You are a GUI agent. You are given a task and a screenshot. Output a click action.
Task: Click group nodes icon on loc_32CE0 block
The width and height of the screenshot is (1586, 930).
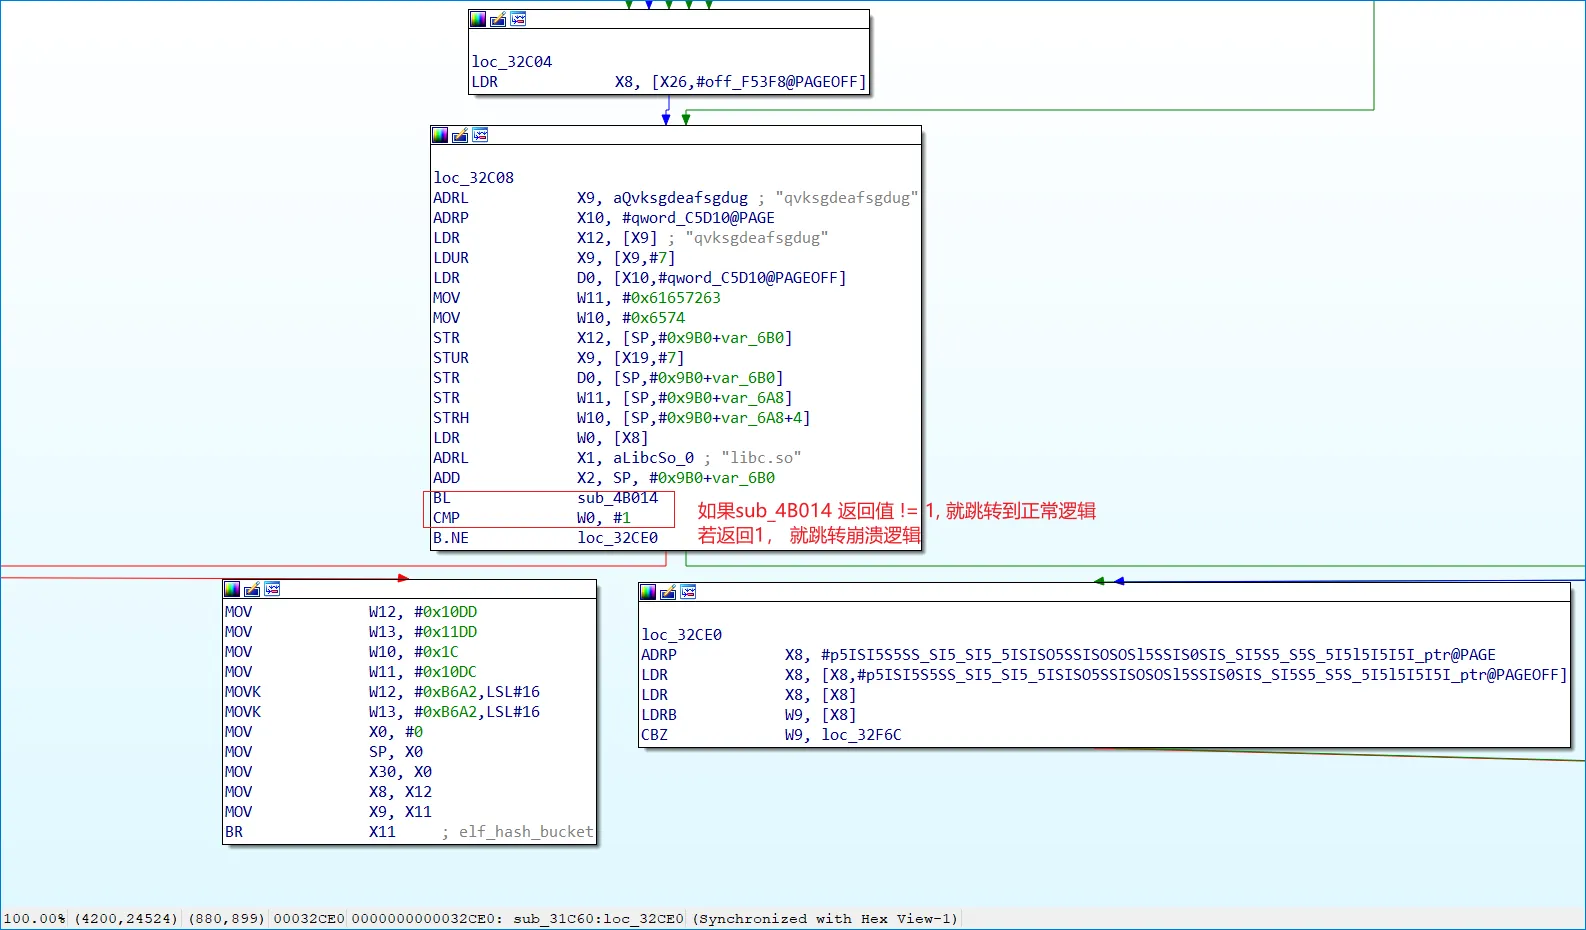(x=688, y=592)
